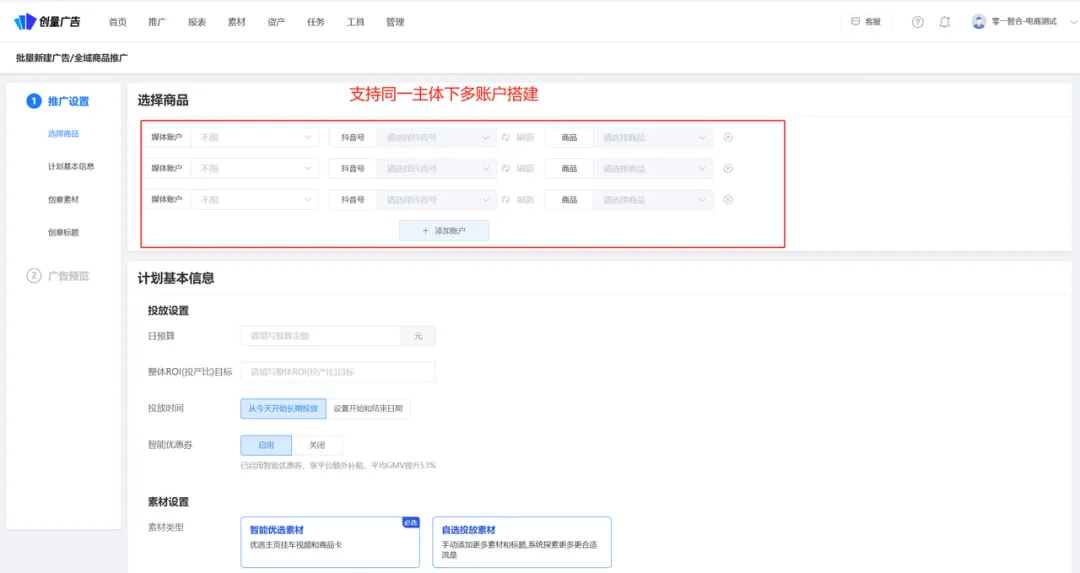The image size is (1080, 573).
Task: Open 管理 menu
Action: pos(395,22)
